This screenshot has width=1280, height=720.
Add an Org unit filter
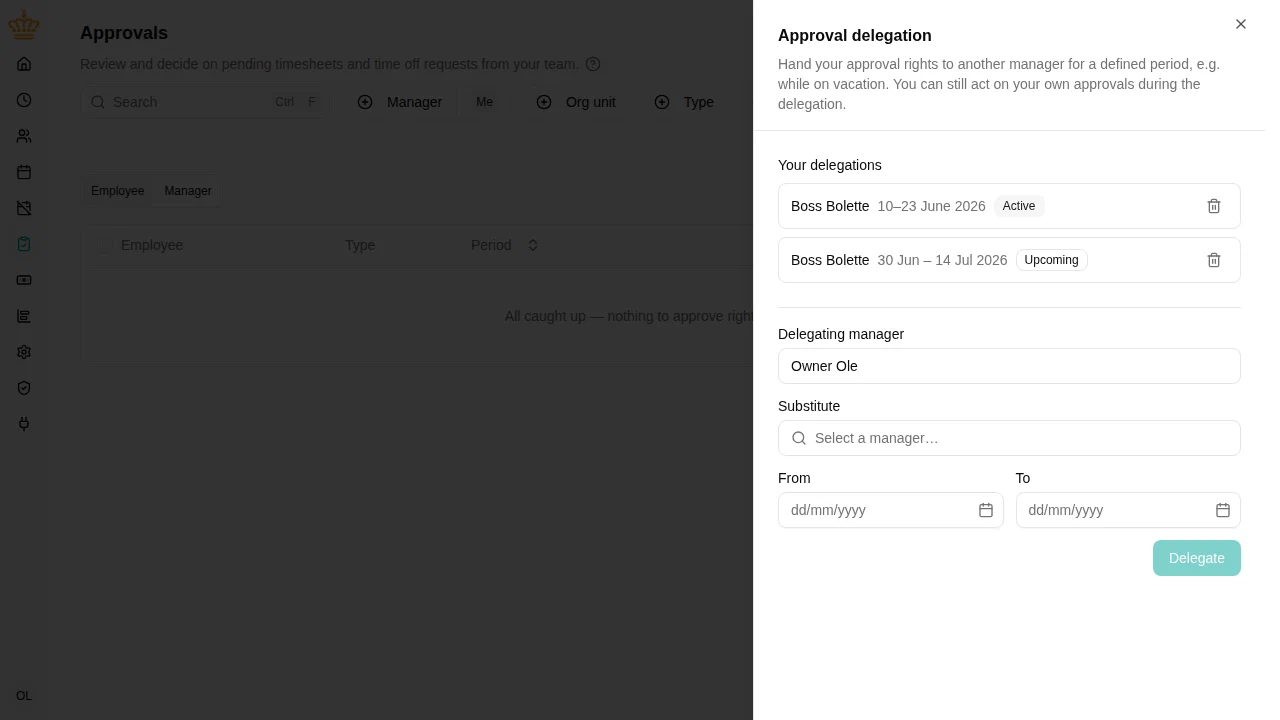(x=576, y=102)
